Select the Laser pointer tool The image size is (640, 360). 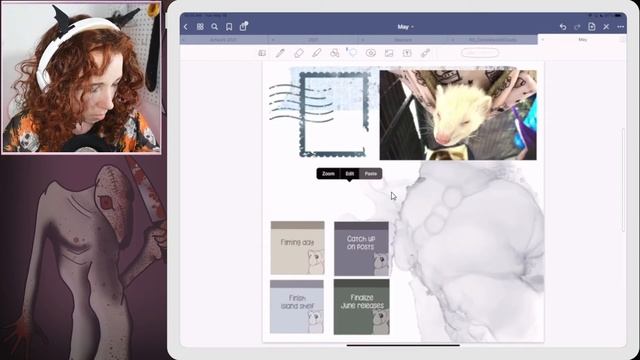[425, 53]
